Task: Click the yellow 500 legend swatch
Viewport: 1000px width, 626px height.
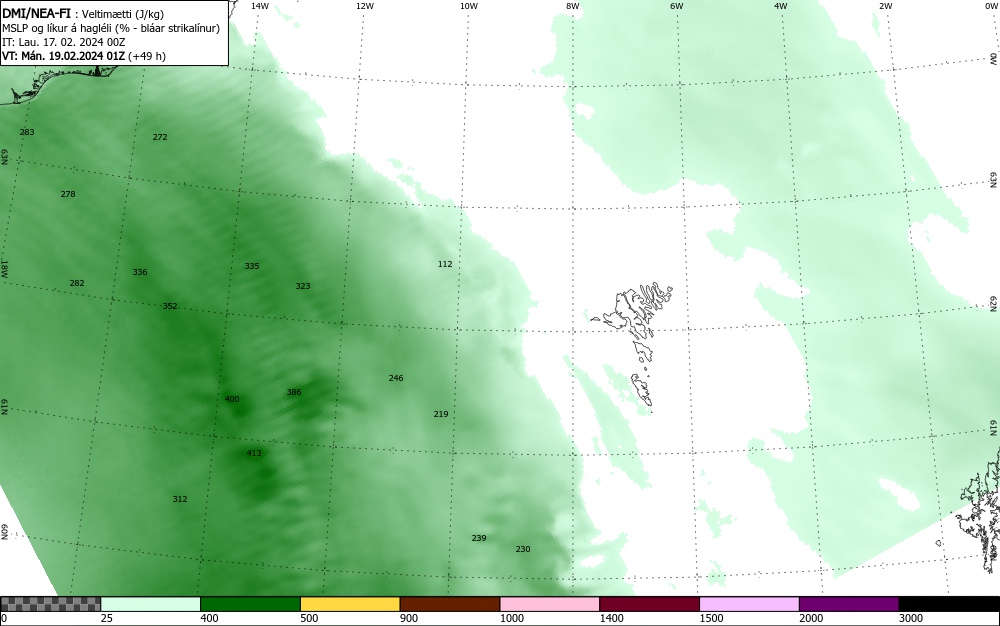Action: click(350, 604)
